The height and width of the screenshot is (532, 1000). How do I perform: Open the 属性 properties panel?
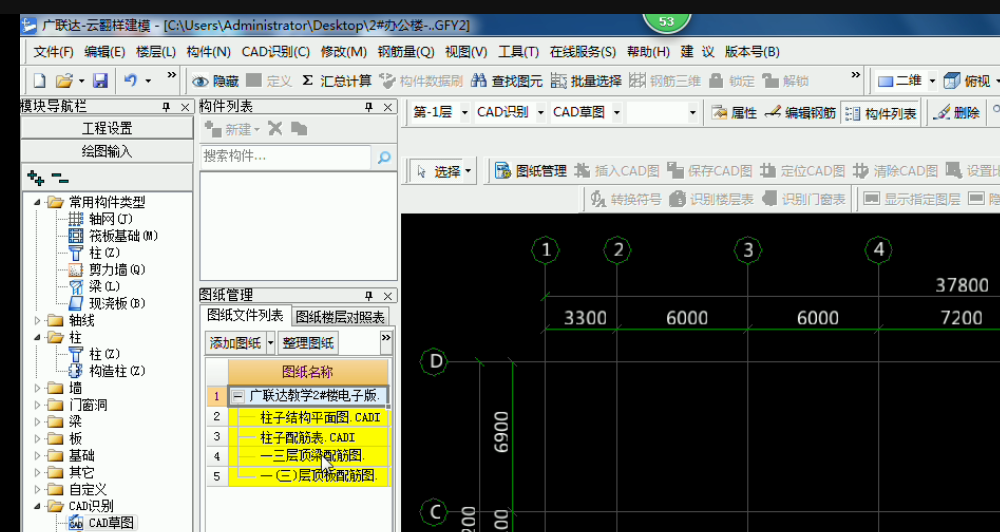click(x=734, y=113)
